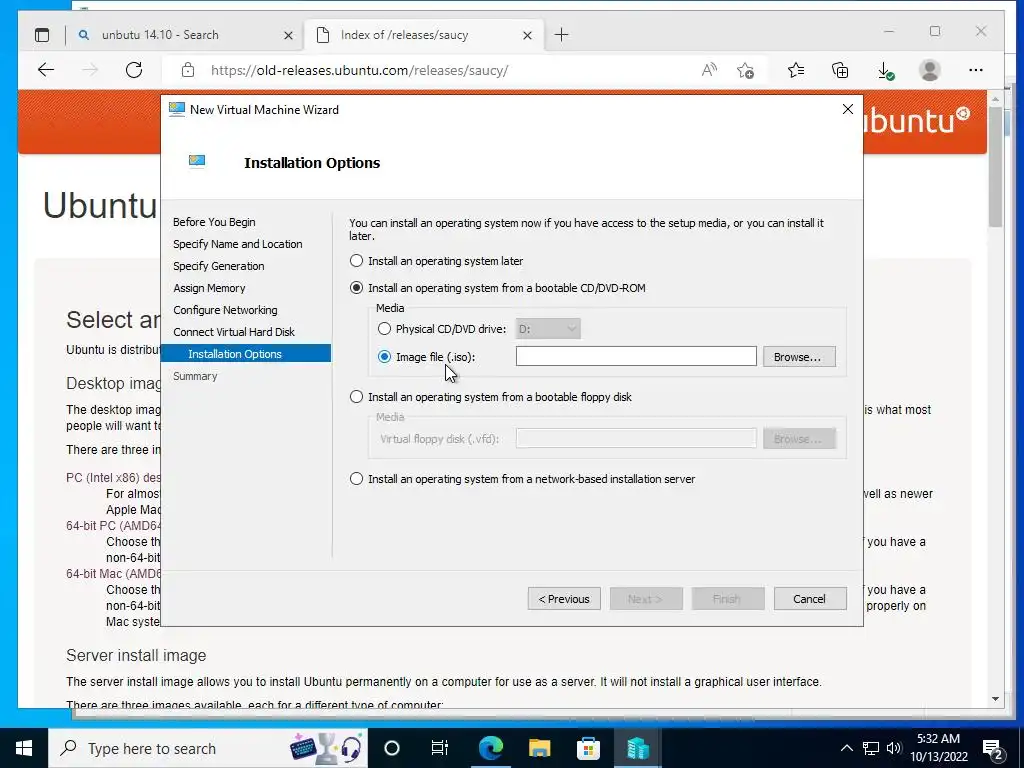View site info lock icon in address bar
This screenshot has width=1024, height=768.
point(188,70)
